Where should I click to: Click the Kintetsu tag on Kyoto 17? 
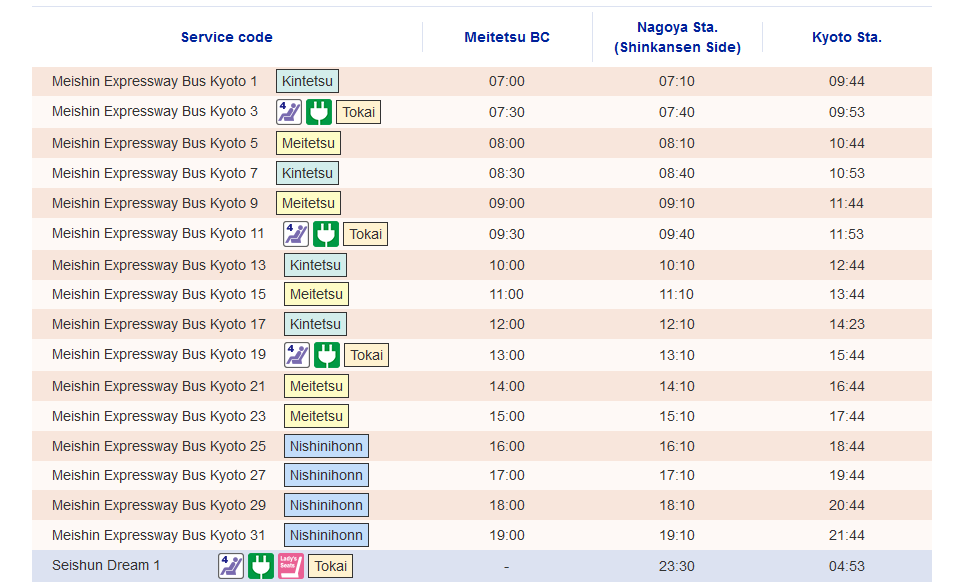pyautogui.click(x=315, y=324)
